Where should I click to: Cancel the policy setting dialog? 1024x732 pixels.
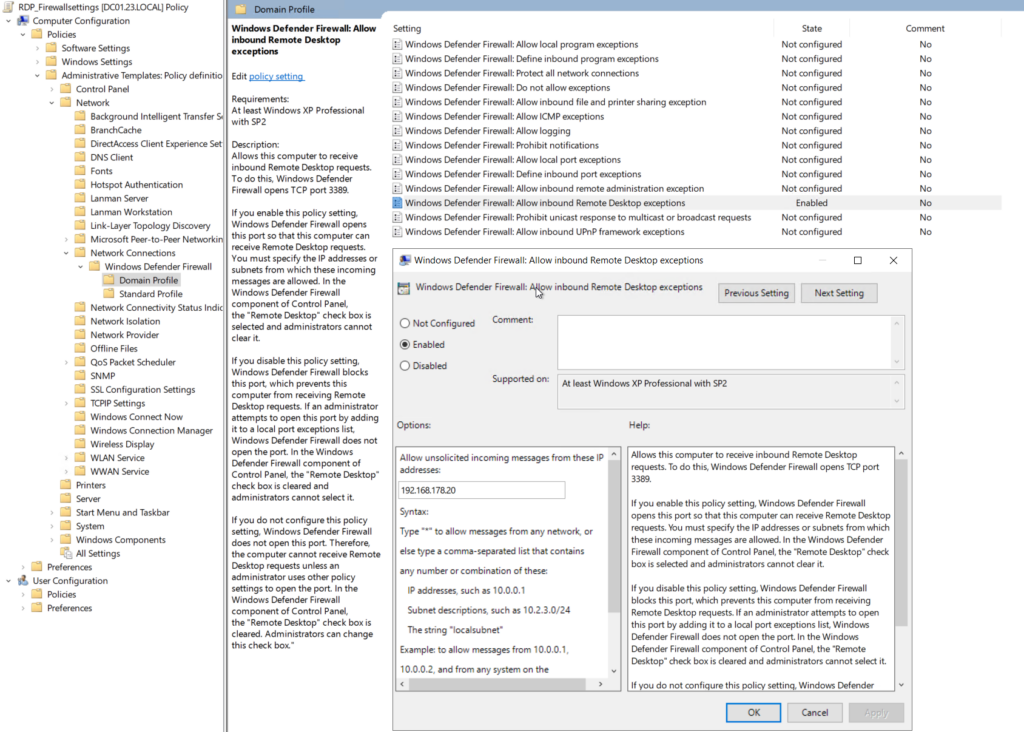pos(814,712)
